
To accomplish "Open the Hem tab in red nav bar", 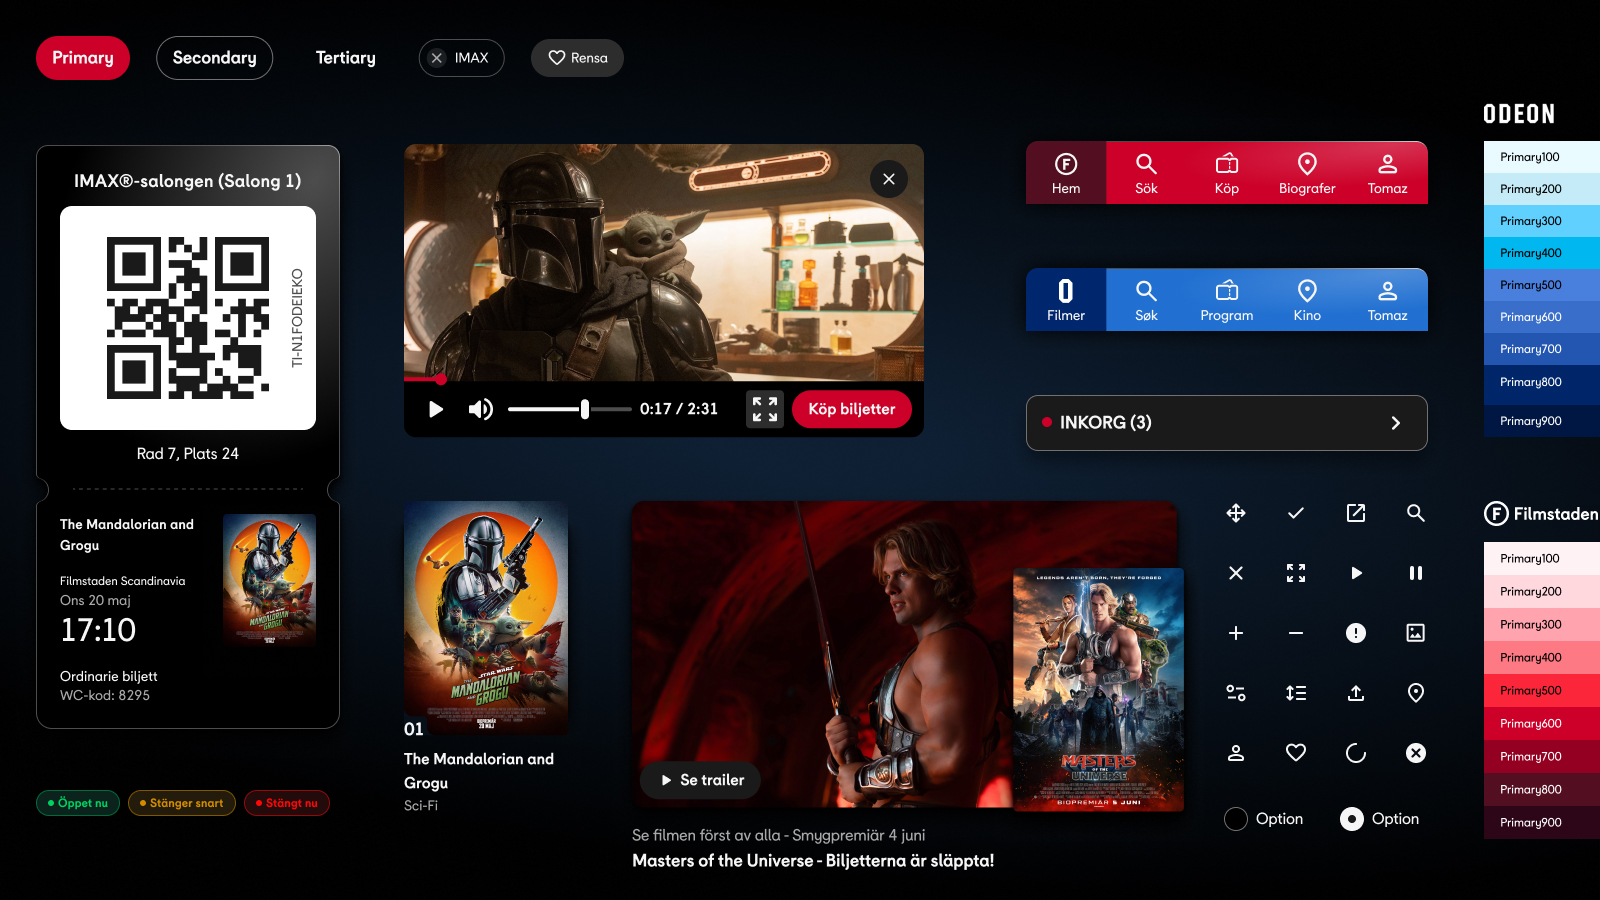I will coord(1066,173).
